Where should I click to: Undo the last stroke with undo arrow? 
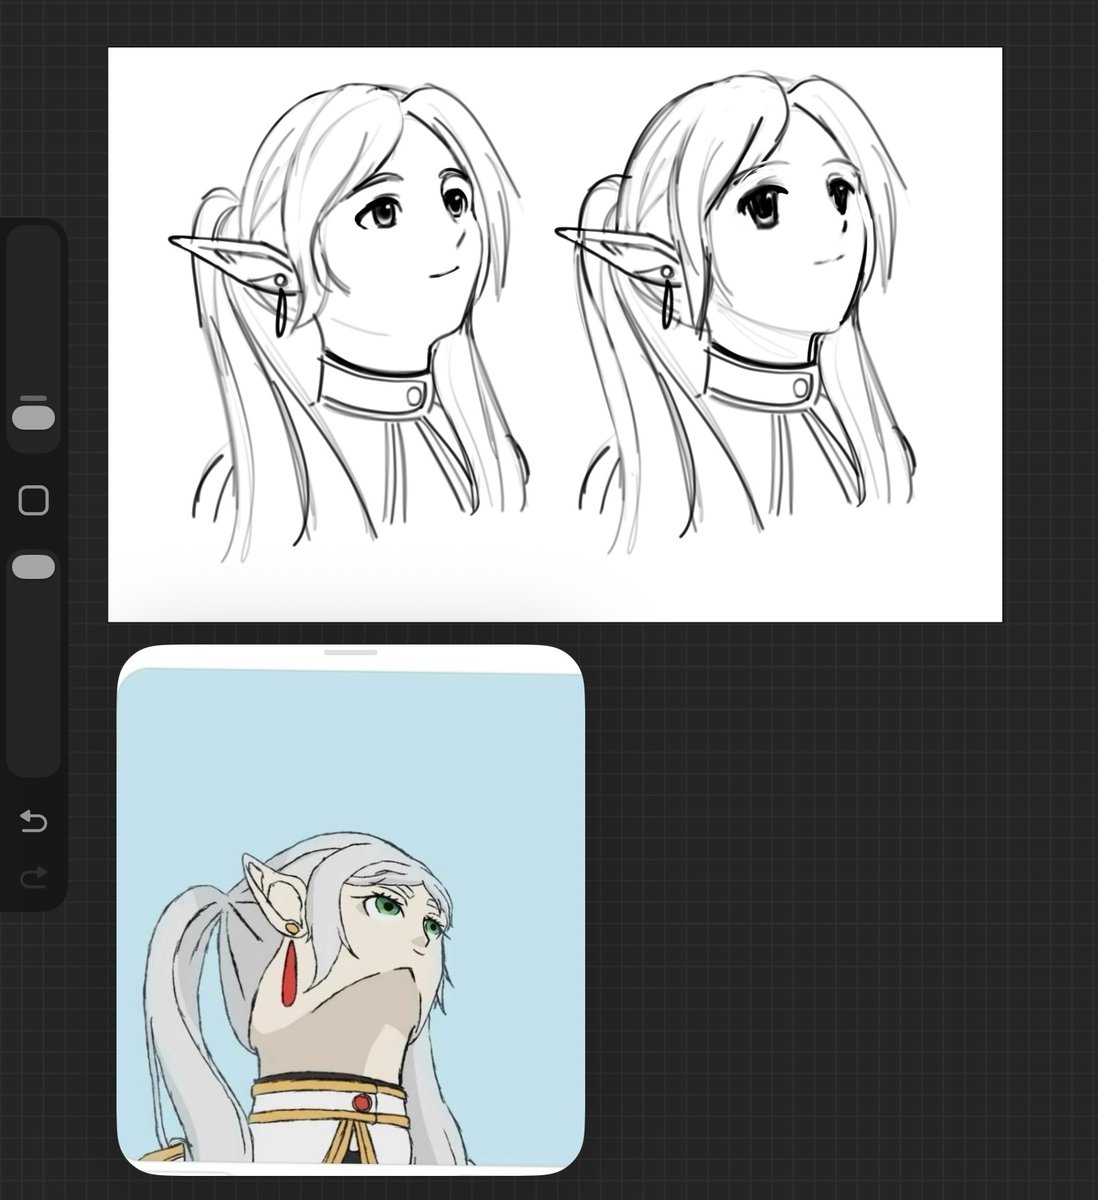33,822
